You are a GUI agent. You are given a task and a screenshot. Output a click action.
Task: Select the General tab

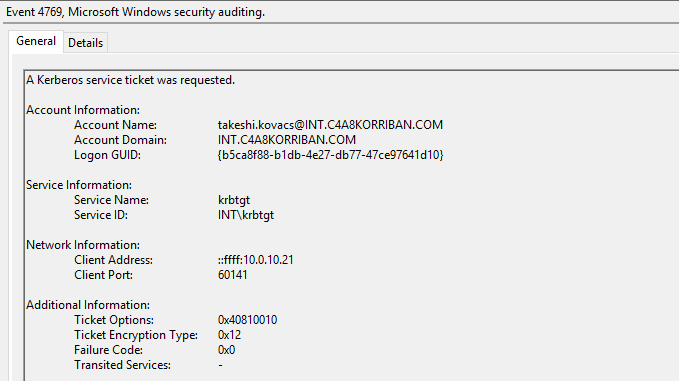click(36, 42)
